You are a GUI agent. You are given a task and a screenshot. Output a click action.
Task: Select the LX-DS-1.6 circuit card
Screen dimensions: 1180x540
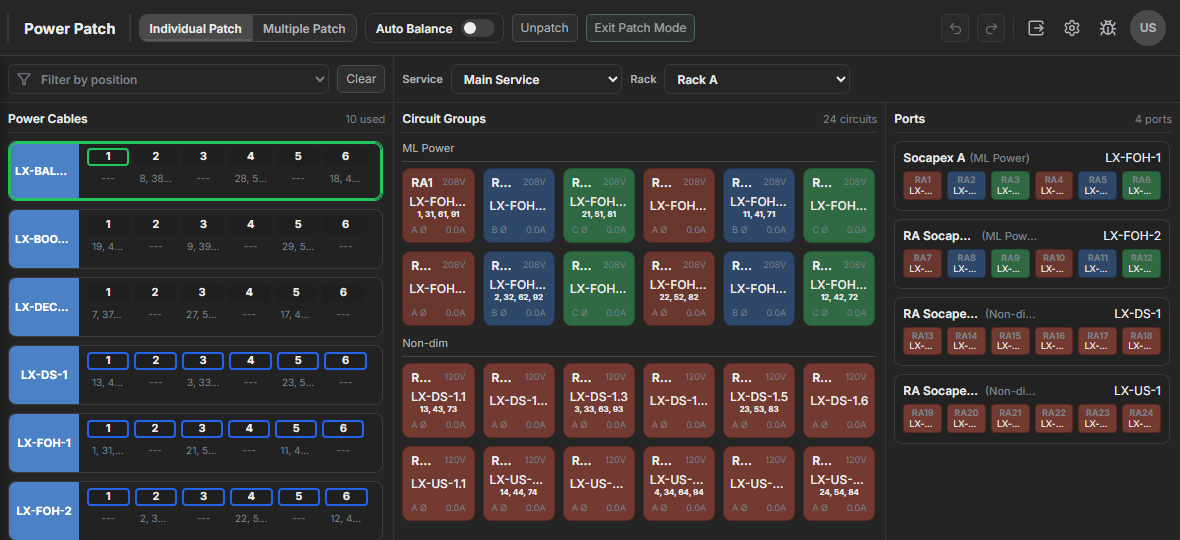pos(839,400)
